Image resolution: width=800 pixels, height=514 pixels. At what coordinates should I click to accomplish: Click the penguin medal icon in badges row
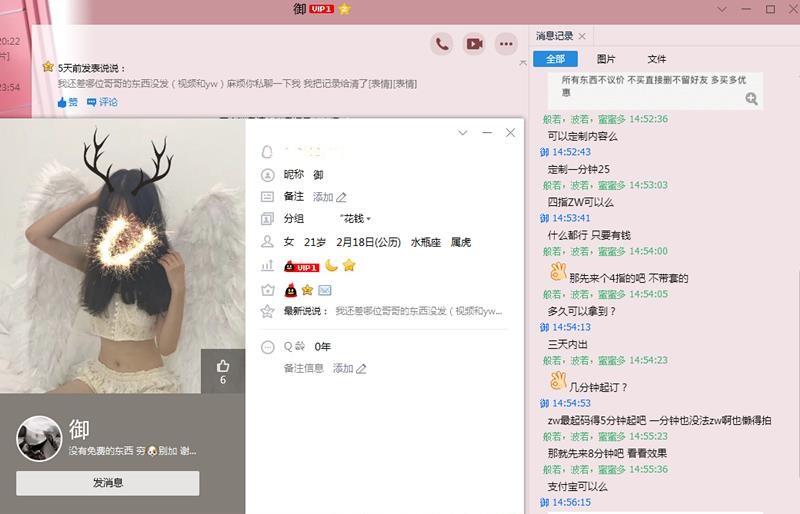click(x=291, y=290)
